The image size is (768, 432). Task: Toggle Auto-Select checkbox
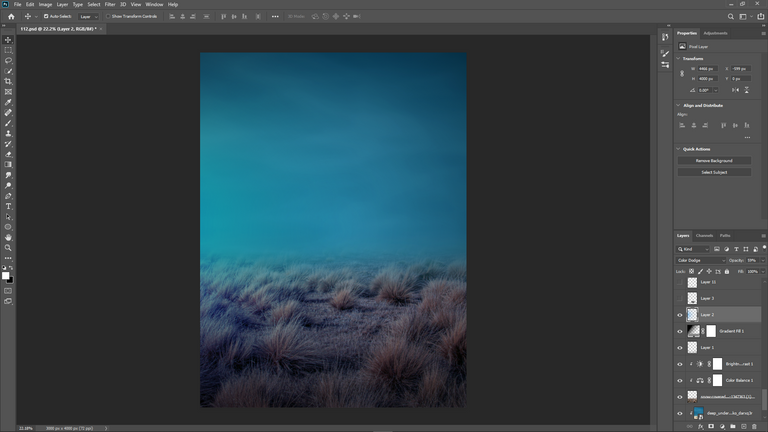click(x=46, y=16)
